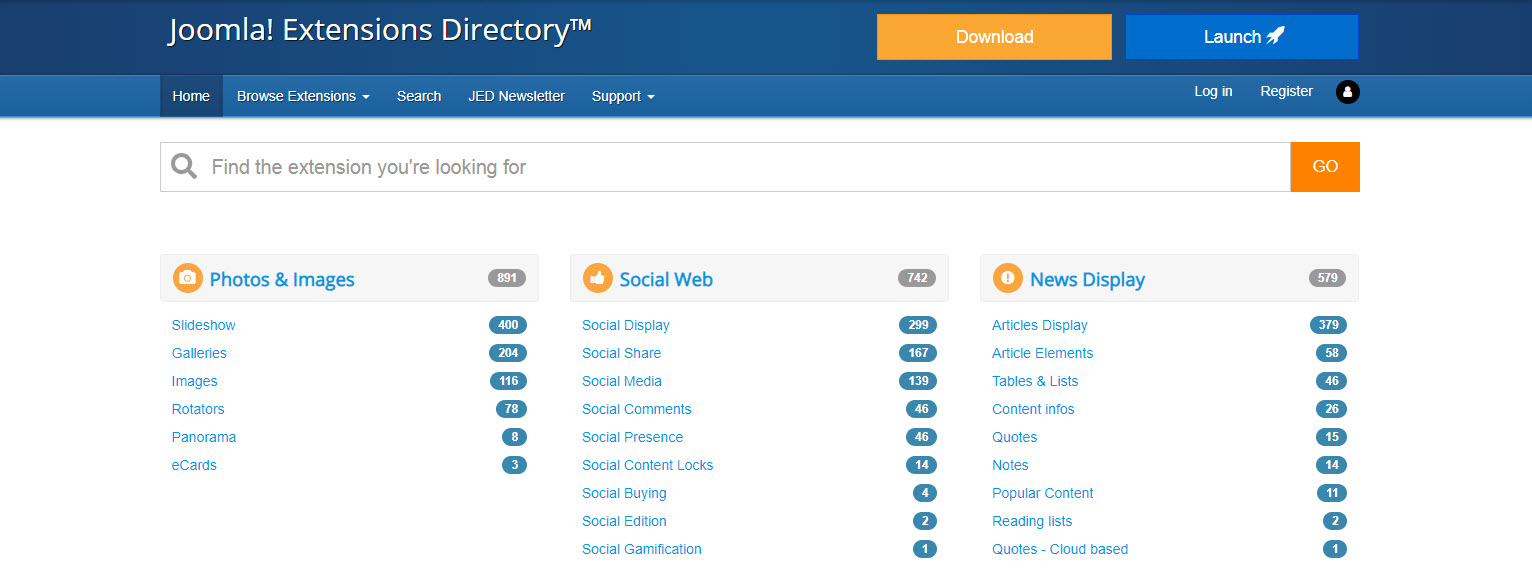Click the 891 count badge for Photos & Images
Viewport: 1532px width, 588px height.
[507, 278]
